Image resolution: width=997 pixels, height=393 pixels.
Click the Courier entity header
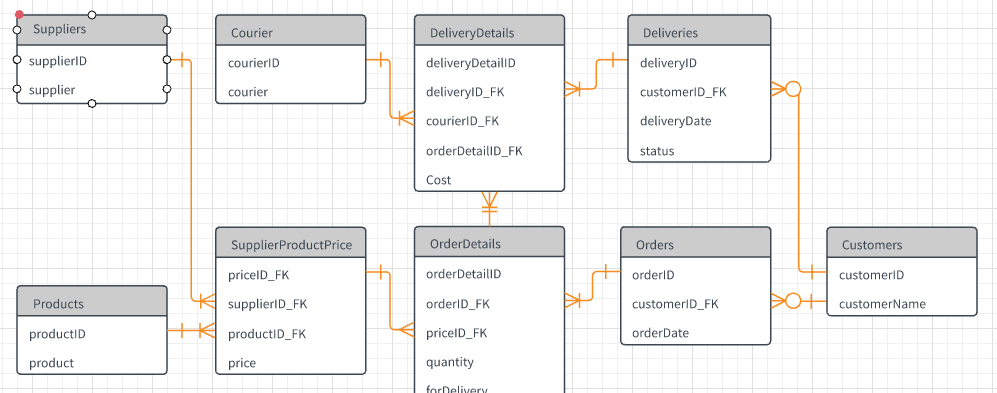click(291, 31)
